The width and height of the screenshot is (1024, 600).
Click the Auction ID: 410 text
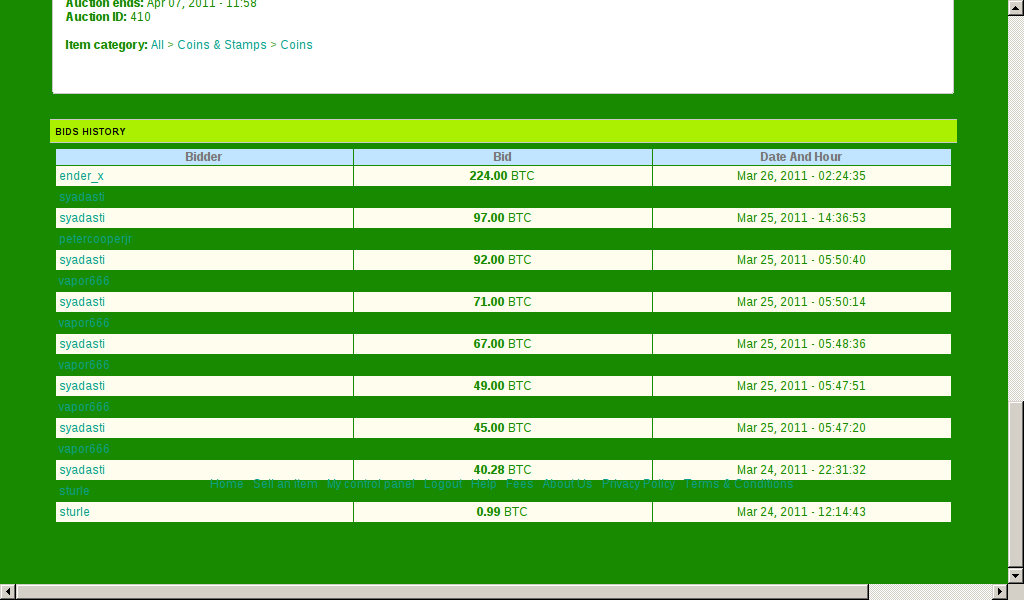108,17
